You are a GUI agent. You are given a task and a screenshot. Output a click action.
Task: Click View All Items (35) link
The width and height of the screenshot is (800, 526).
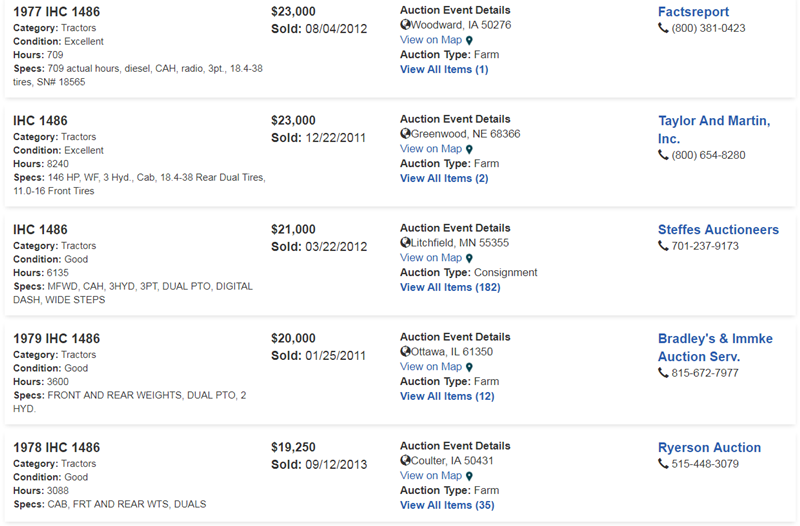coord(447,505)
